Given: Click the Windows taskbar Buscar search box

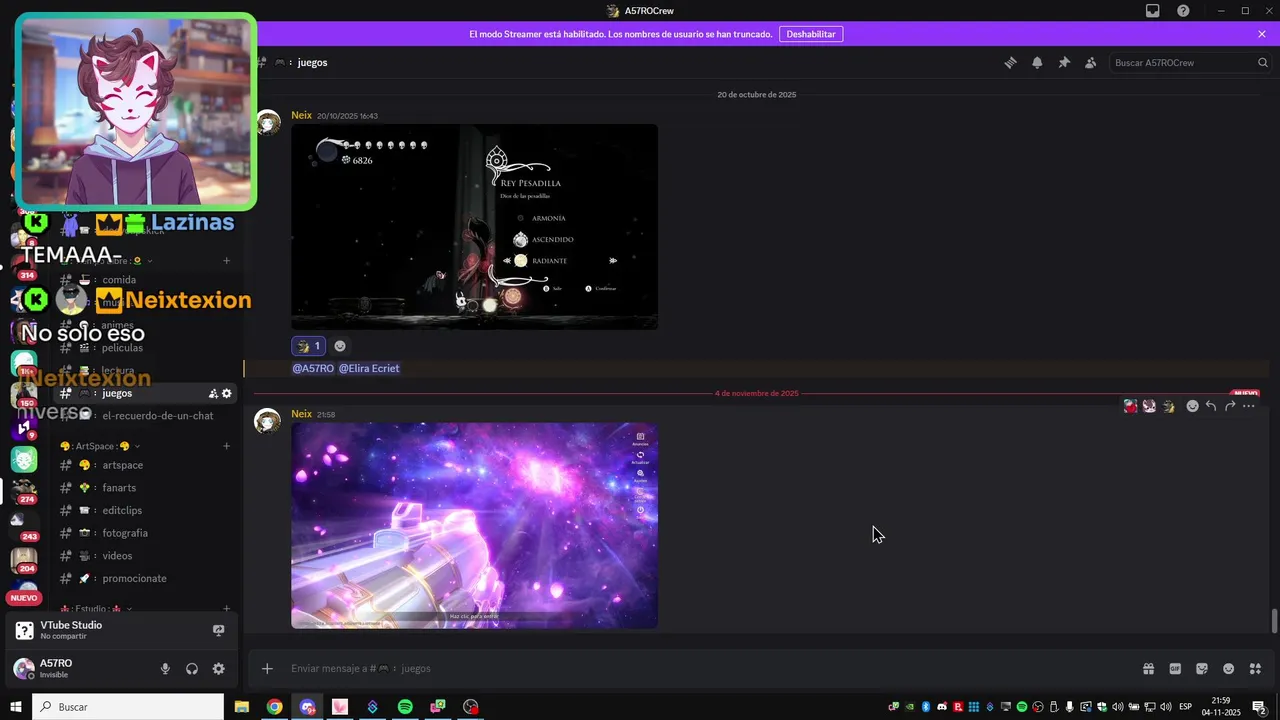Looking at the screenshot, I should point(128,707).
